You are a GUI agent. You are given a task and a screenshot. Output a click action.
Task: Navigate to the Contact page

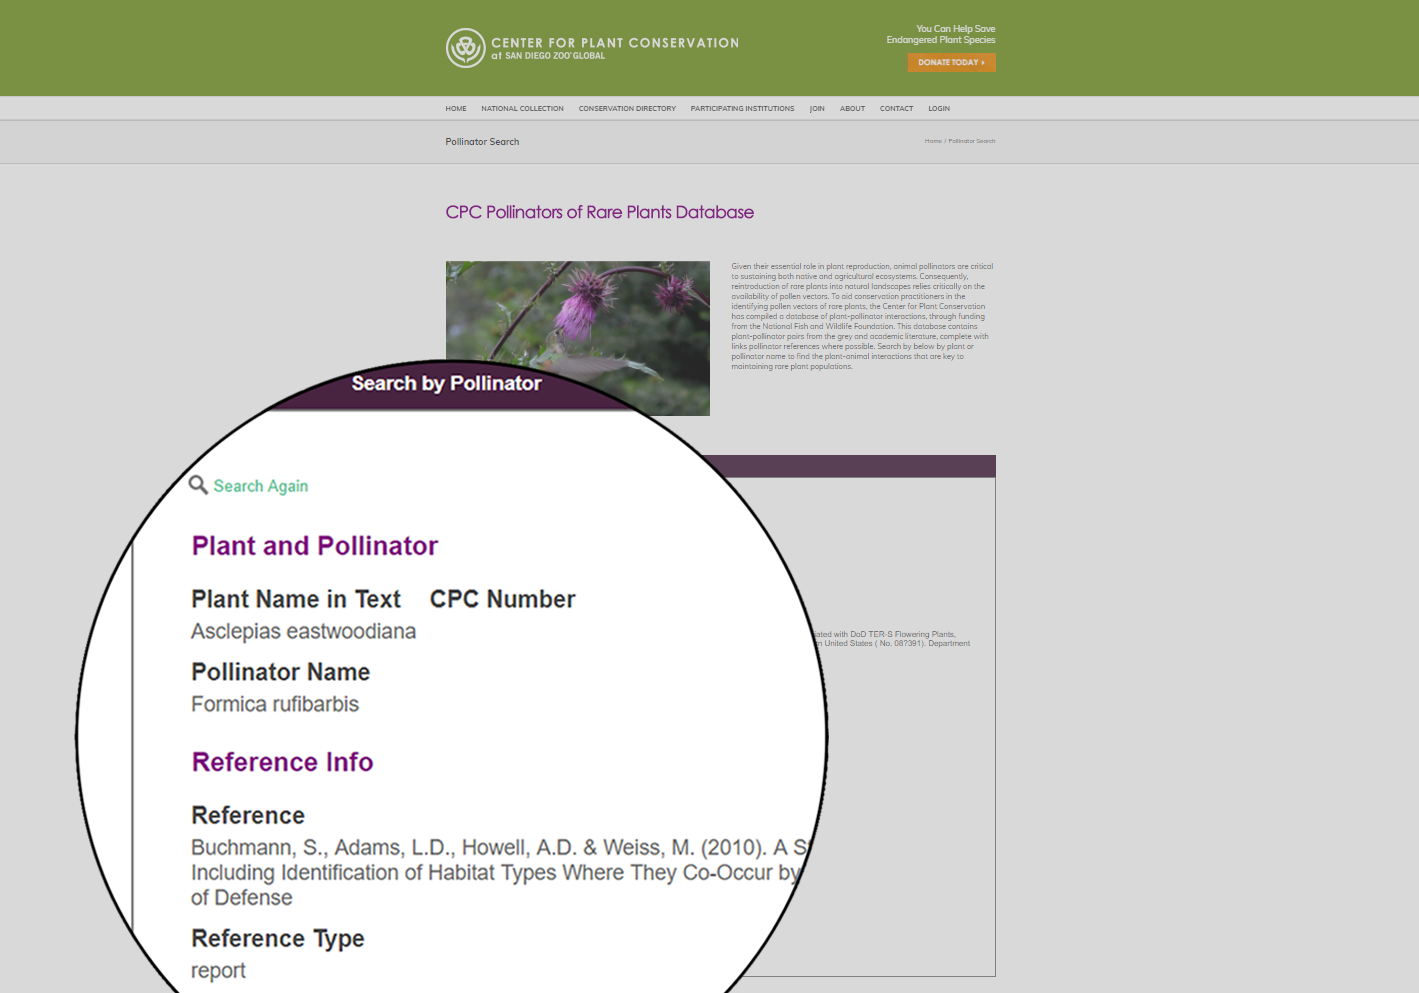click(896, 109)
